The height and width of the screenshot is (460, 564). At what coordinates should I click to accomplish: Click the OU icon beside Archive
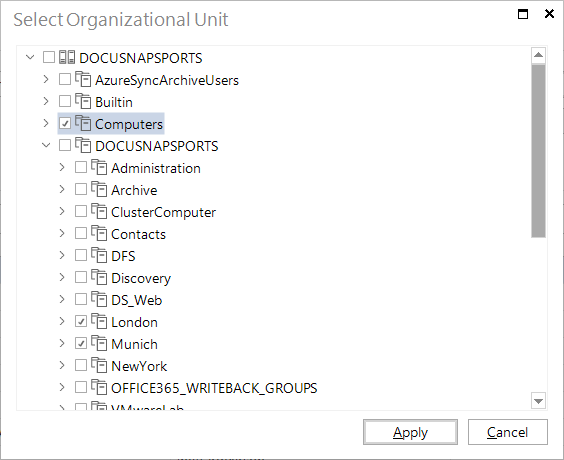coord(99,189)
